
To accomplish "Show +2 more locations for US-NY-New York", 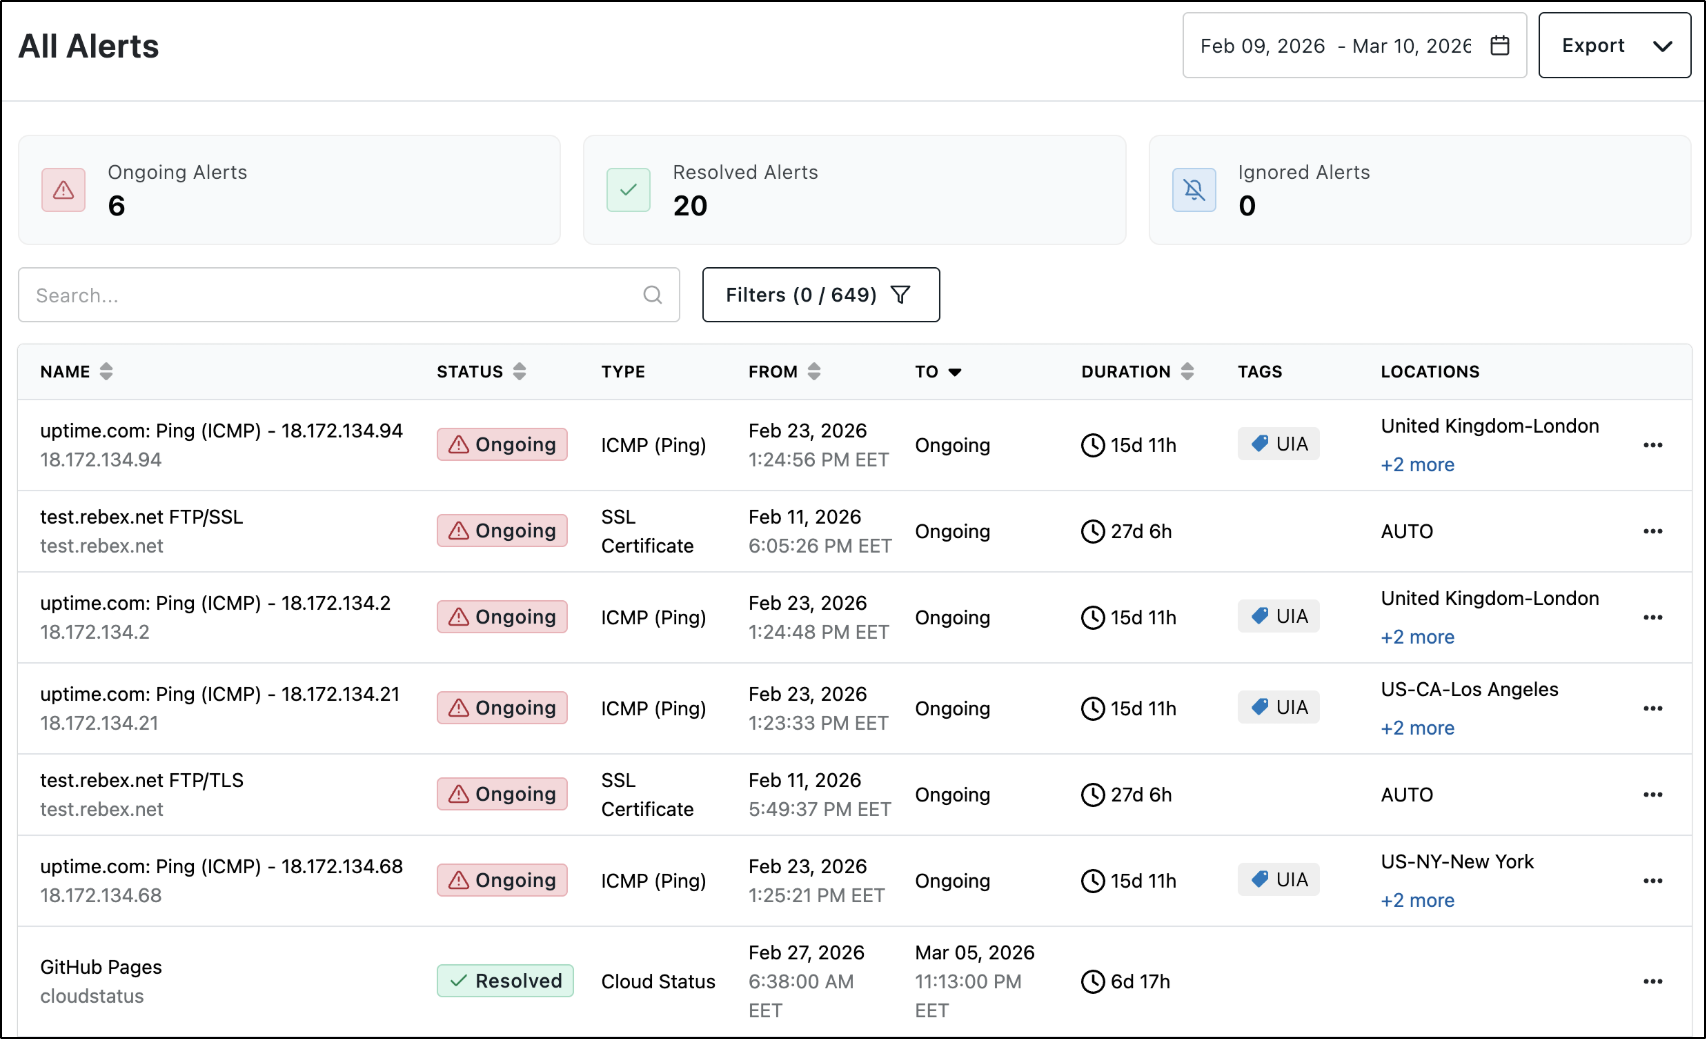I will coord(1417,900).
